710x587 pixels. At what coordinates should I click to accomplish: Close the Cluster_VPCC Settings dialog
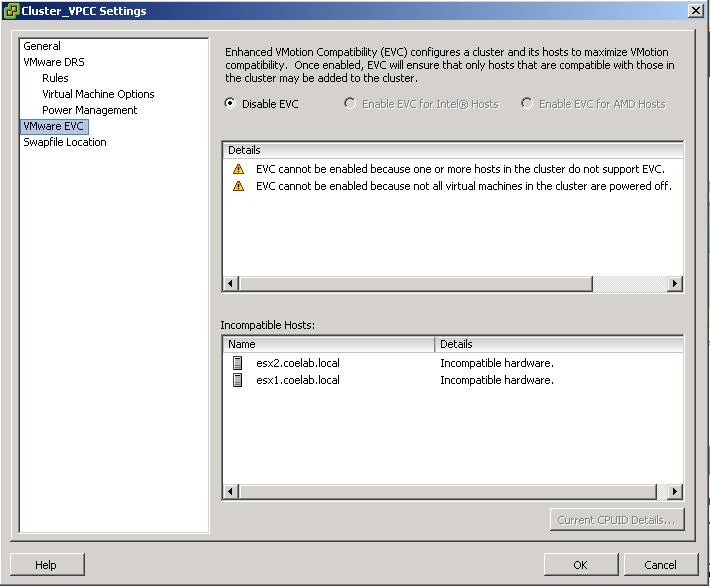[x=695, y=10]
